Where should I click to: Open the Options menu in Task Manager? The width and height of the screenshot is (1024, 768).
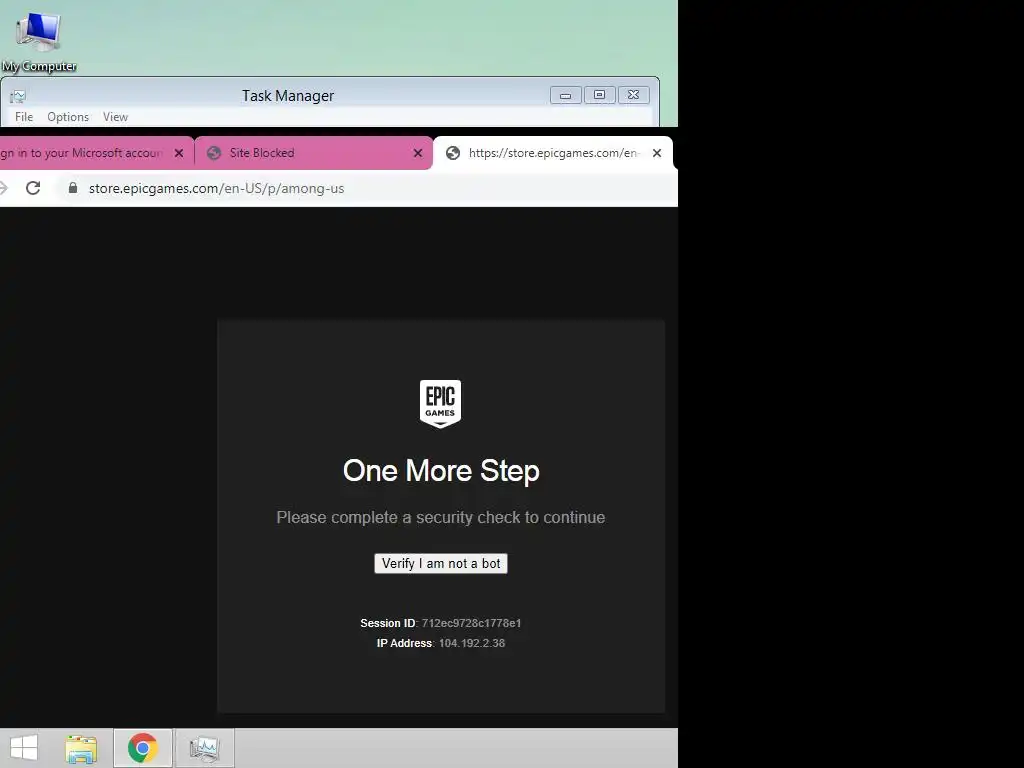[68, 117]
